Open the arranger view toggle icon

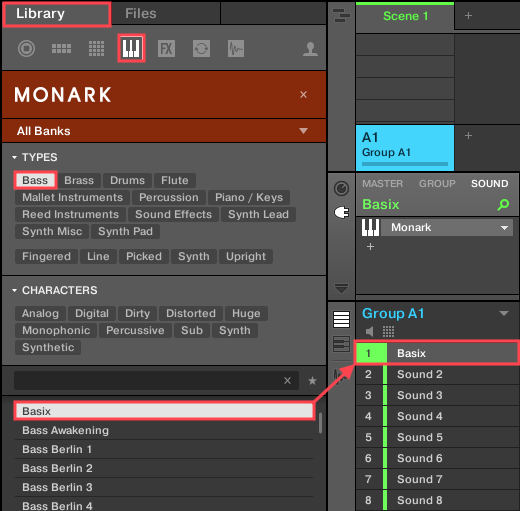(x=342, y=16)
